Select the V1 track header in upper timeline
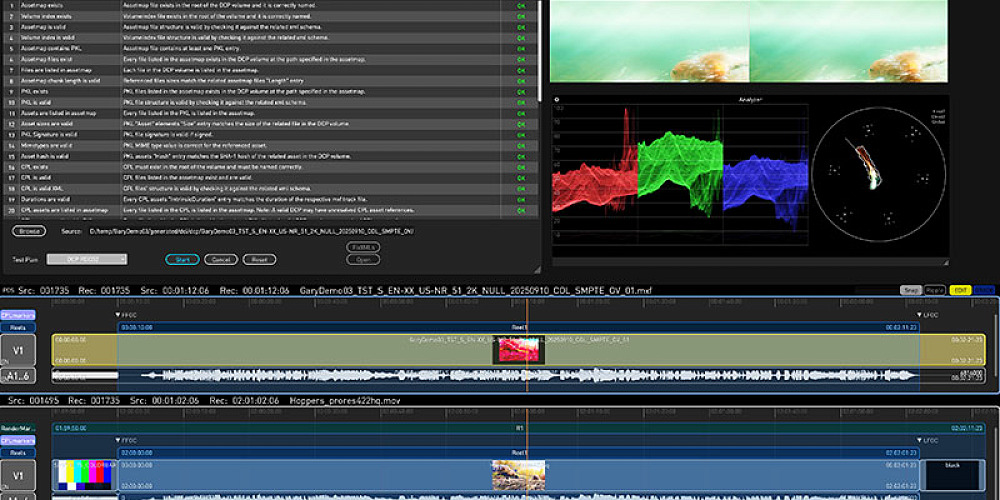 point(19,349)
